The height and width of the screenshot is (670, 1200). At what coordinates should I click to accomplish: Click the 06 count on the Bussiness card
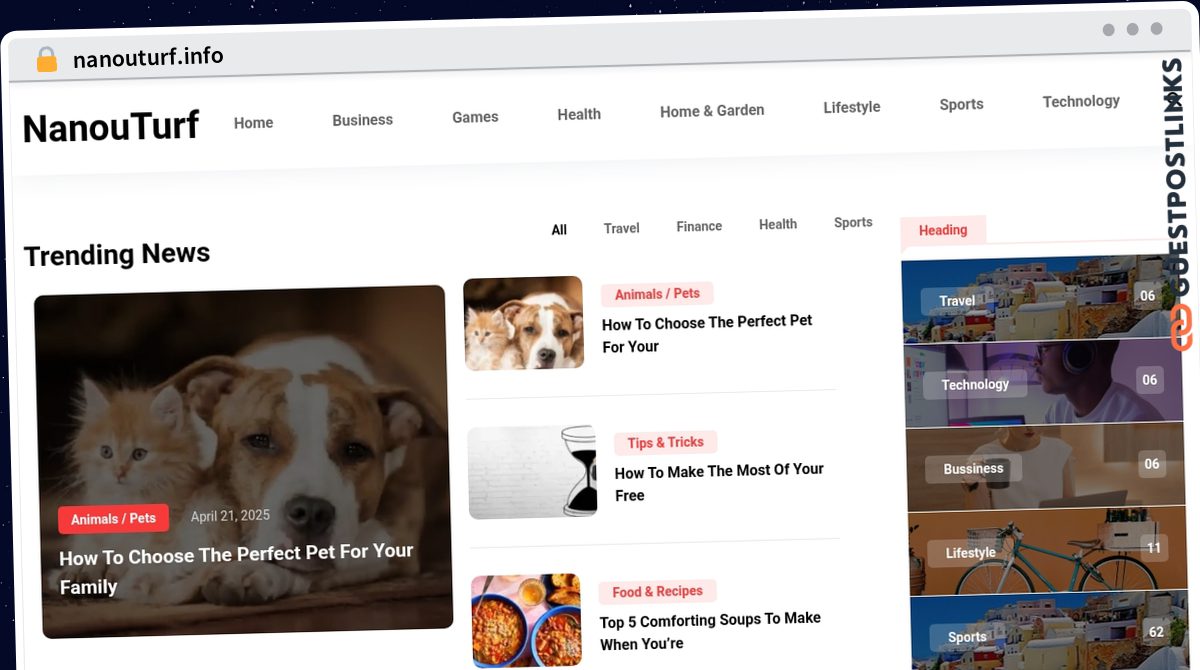point(1152,464)
